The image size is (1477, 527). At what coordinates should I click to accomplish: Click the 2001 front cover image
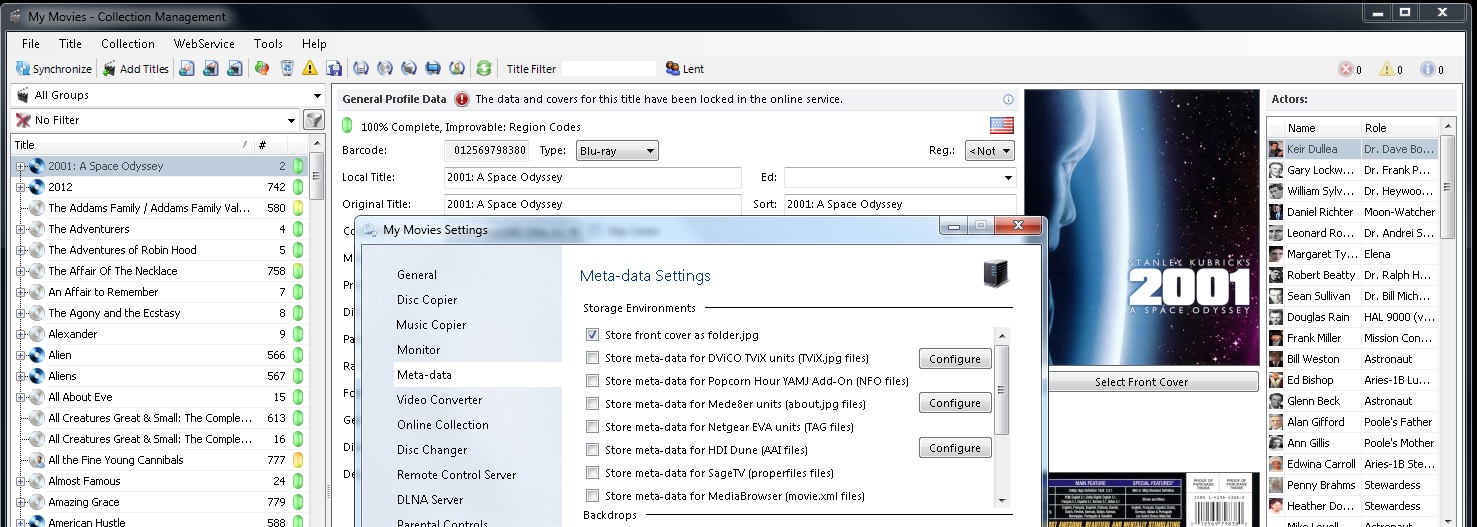(1141, 228)
